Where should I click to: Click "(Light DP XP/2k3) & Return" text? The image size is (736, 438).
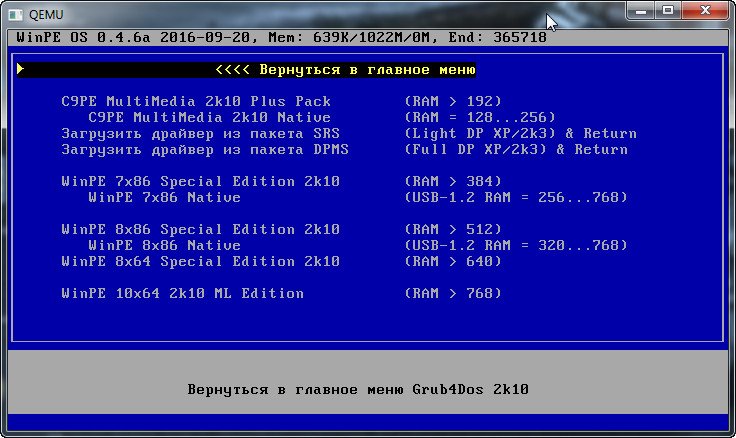(521, 134)
